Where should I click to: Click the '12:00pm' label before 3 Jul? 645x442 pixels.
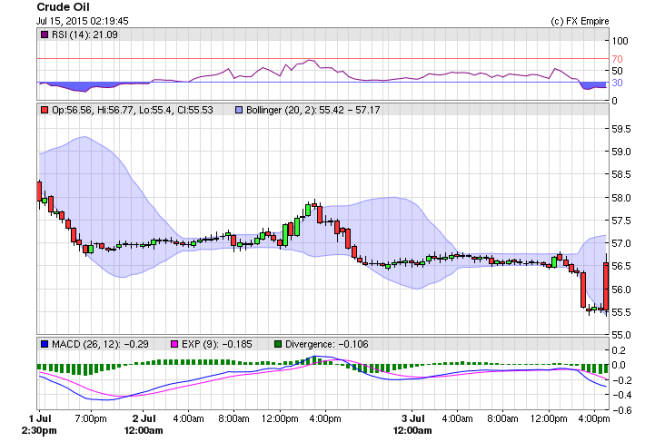(280, 419)
